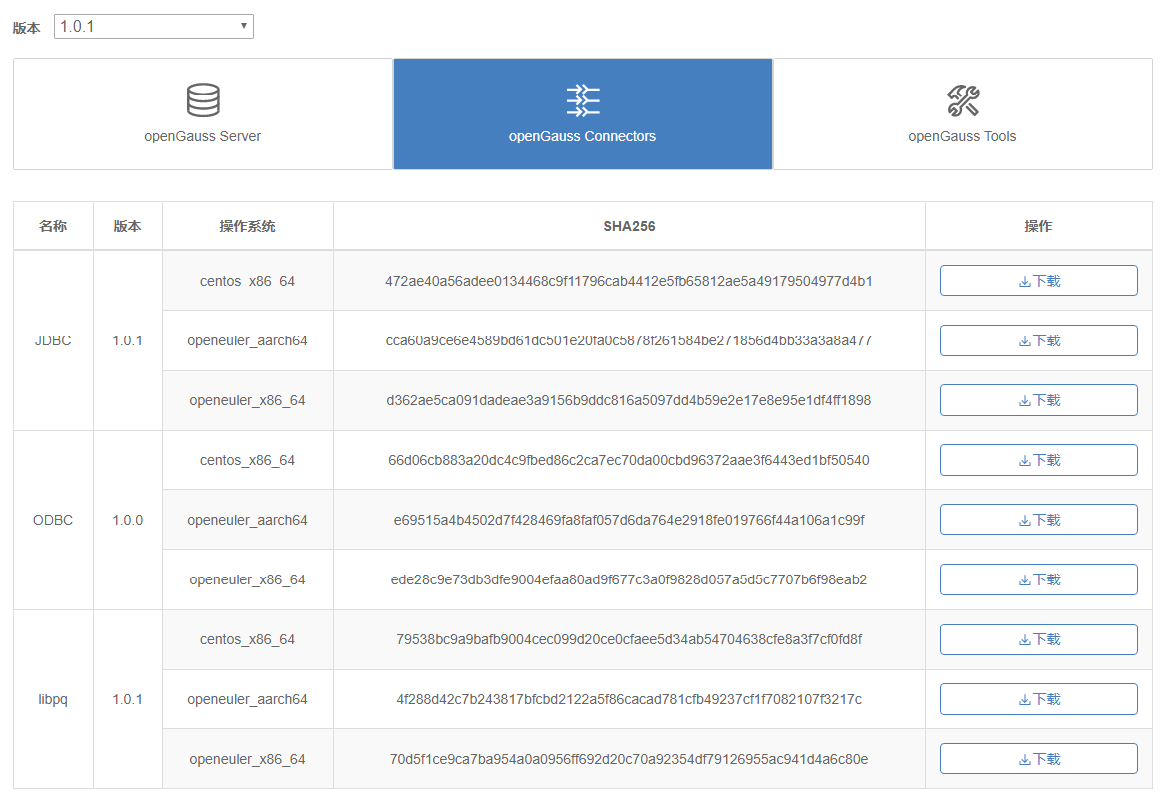Click the wrench and screwdriver Tools icon
The height and width of the screenshot is (792, 1174).
[963, 100]
